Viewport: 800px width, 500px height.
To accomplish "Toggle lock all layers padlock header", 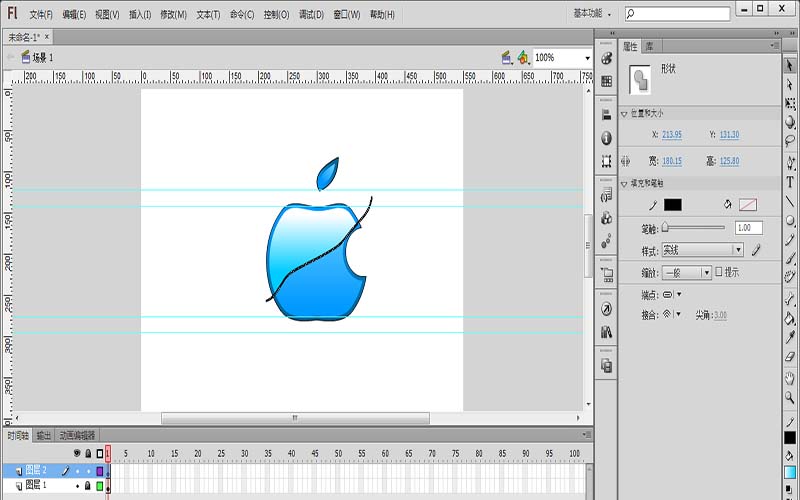I will (88, 453).
